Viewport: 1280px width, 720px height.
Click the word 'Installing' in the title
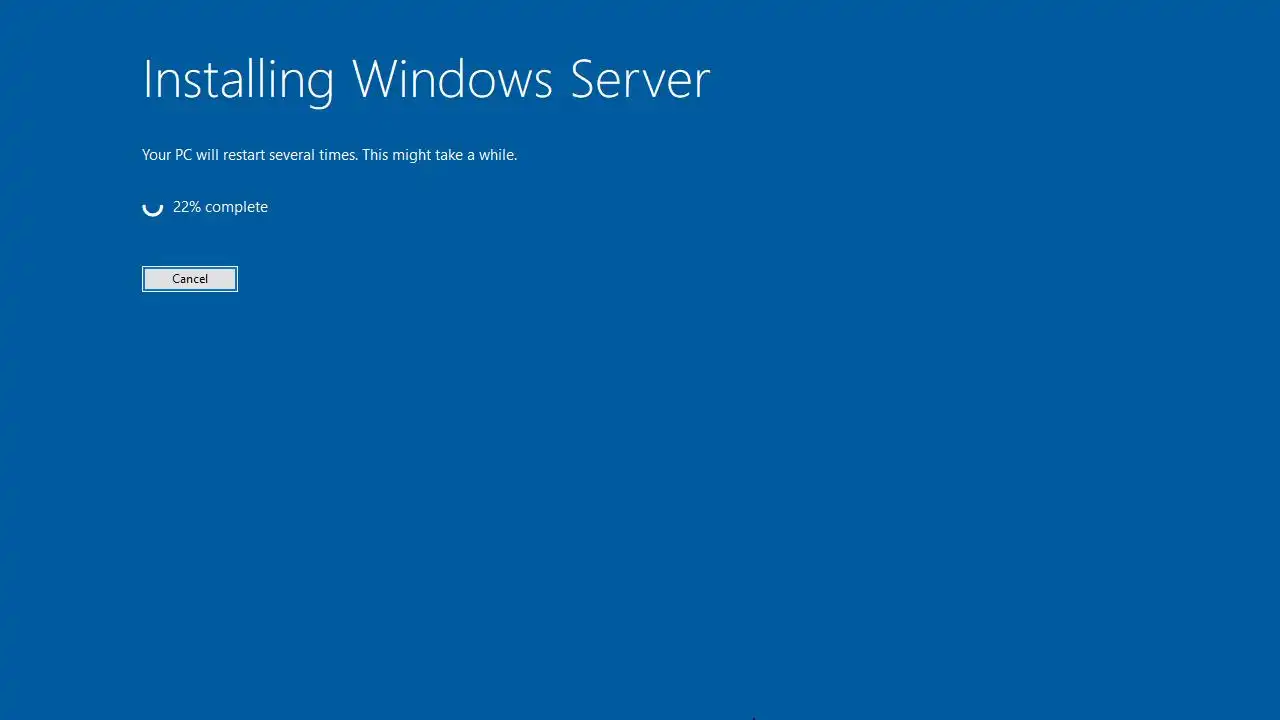coord(238,80)
